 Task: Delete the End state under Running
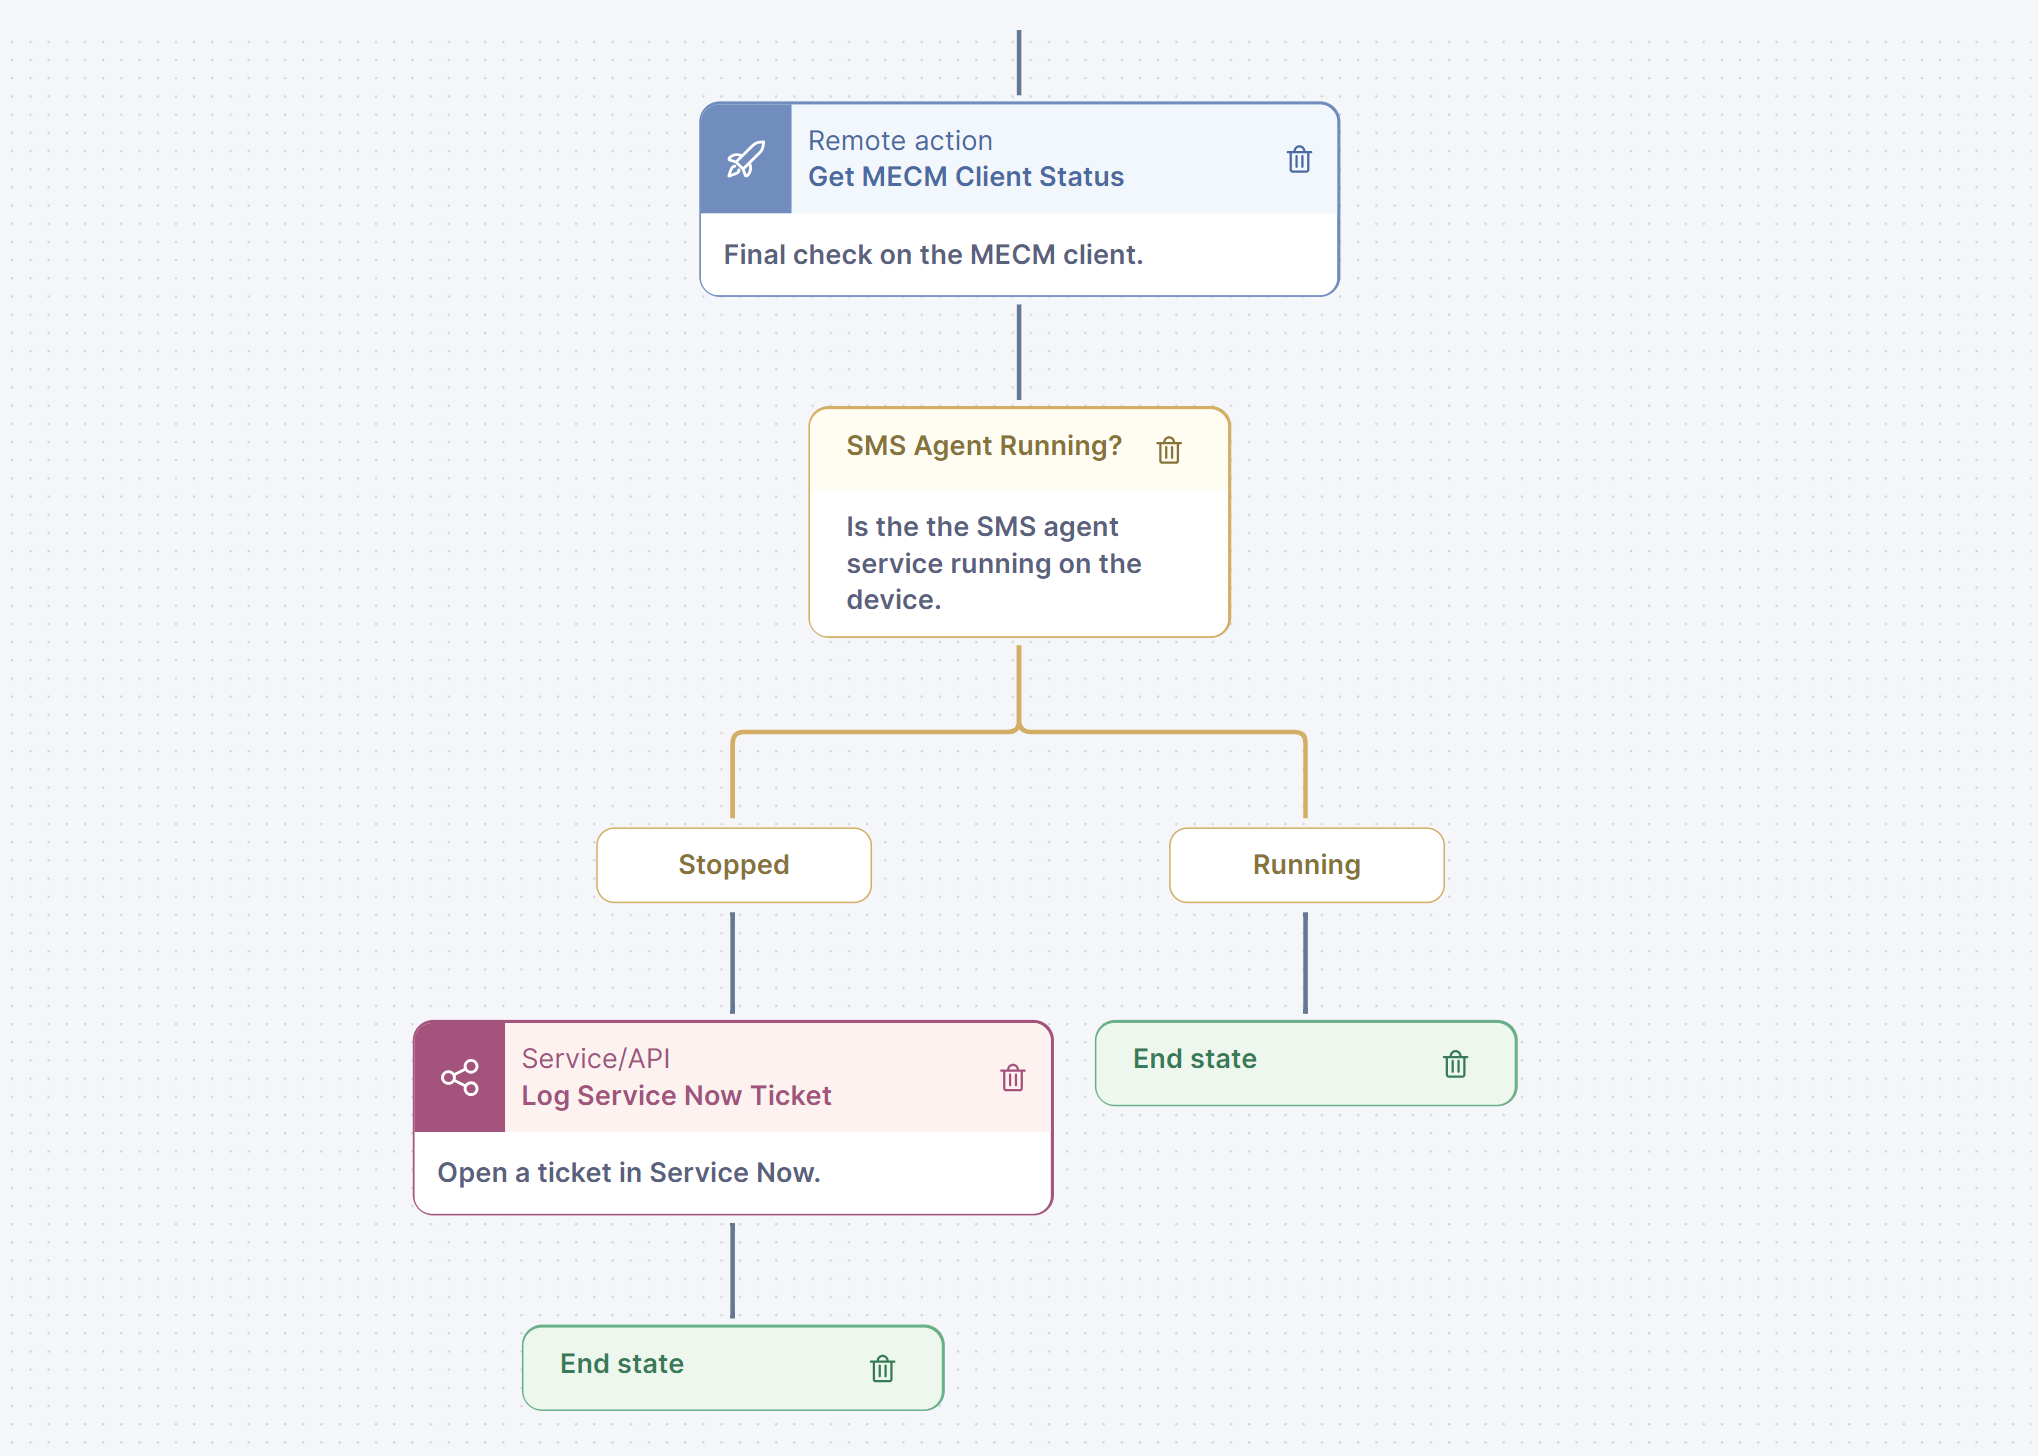pyautogui.click(x=1455, y=1063)
